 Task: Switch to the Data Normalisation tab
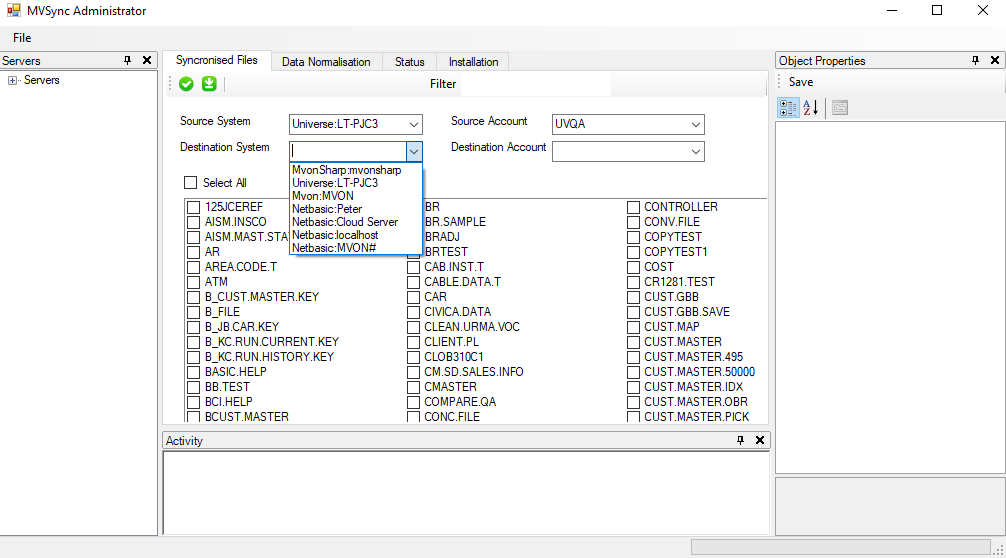326,62
